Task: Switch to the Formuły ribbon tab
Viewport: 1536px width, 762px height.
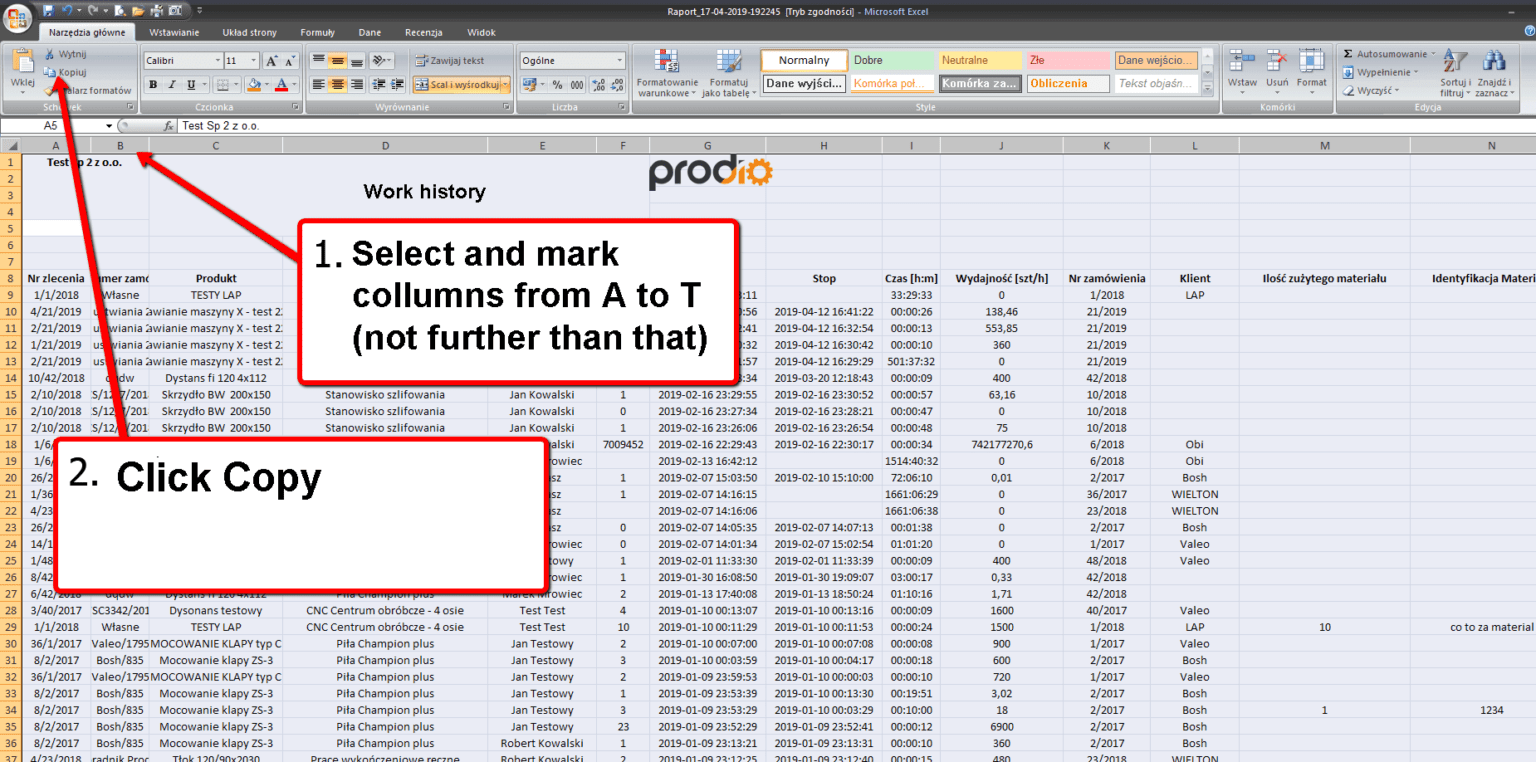Action: click(x=317, y=32)
